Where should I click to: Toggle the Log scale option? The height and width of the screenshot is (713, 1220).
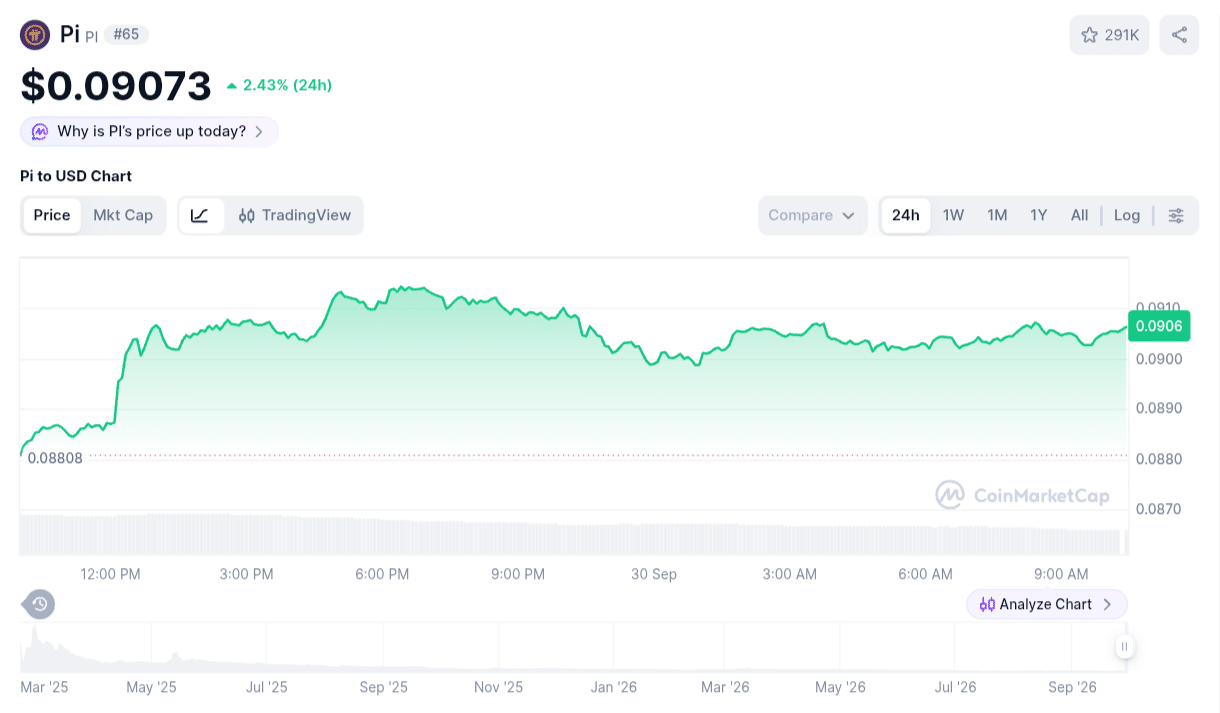pyautogui.click(x=1127, y=215)
